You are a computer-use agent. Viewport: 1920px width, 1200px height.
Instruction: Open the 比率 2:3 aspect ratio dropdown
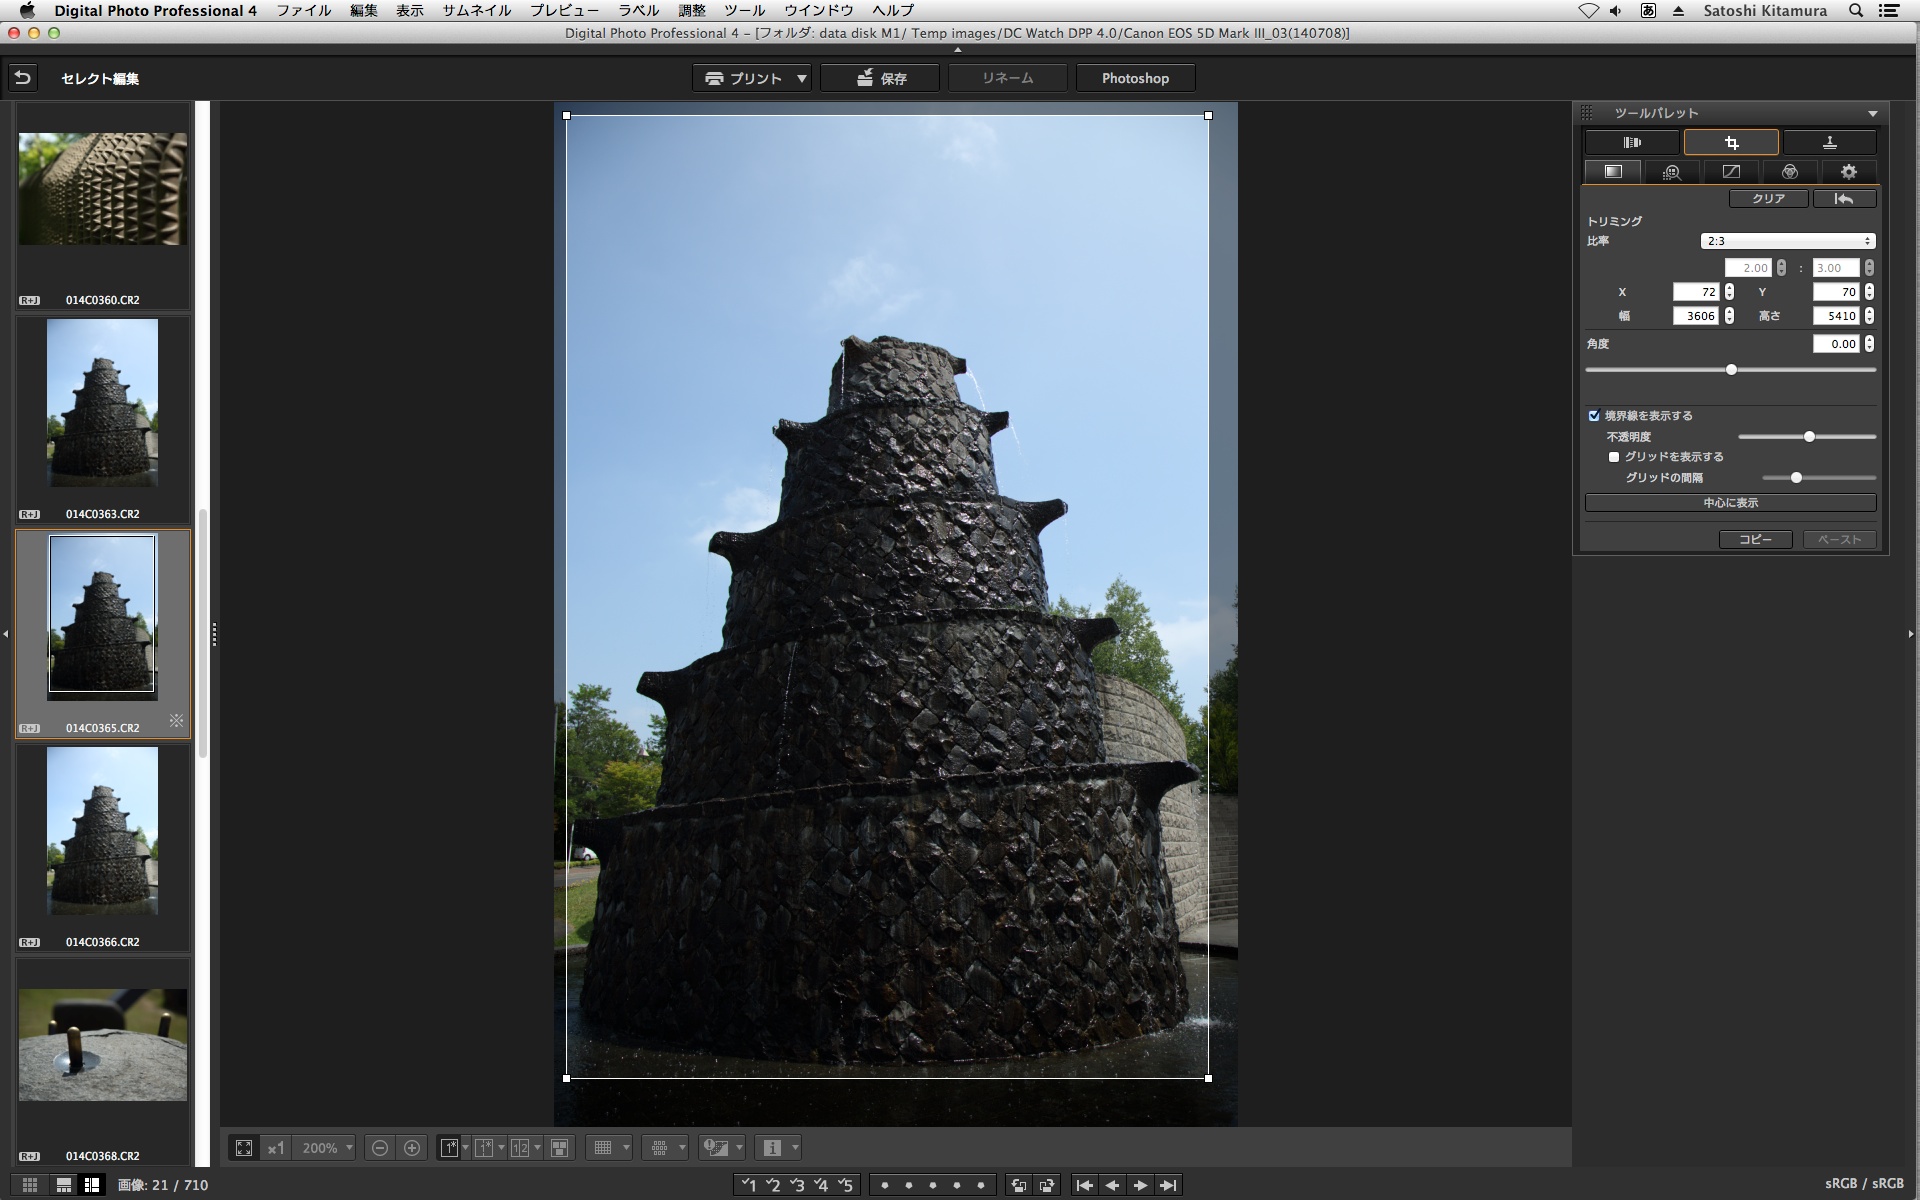[x=1787, y=241]
